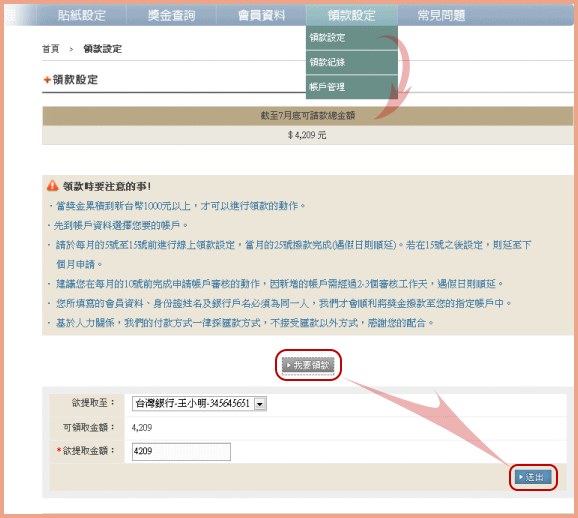Click the 我要領款 button
The image size is (578, 518).
click(308, 365)
